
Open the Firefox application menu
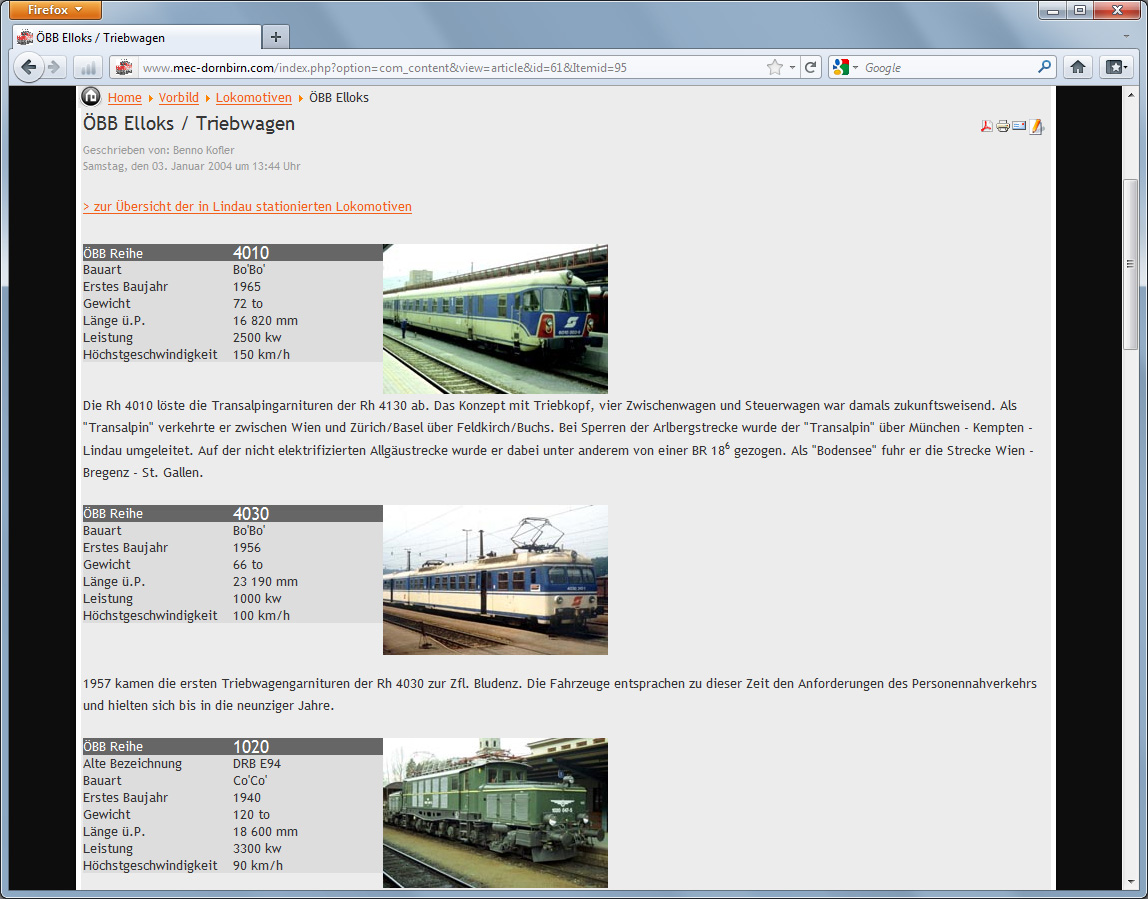[55, 10]
